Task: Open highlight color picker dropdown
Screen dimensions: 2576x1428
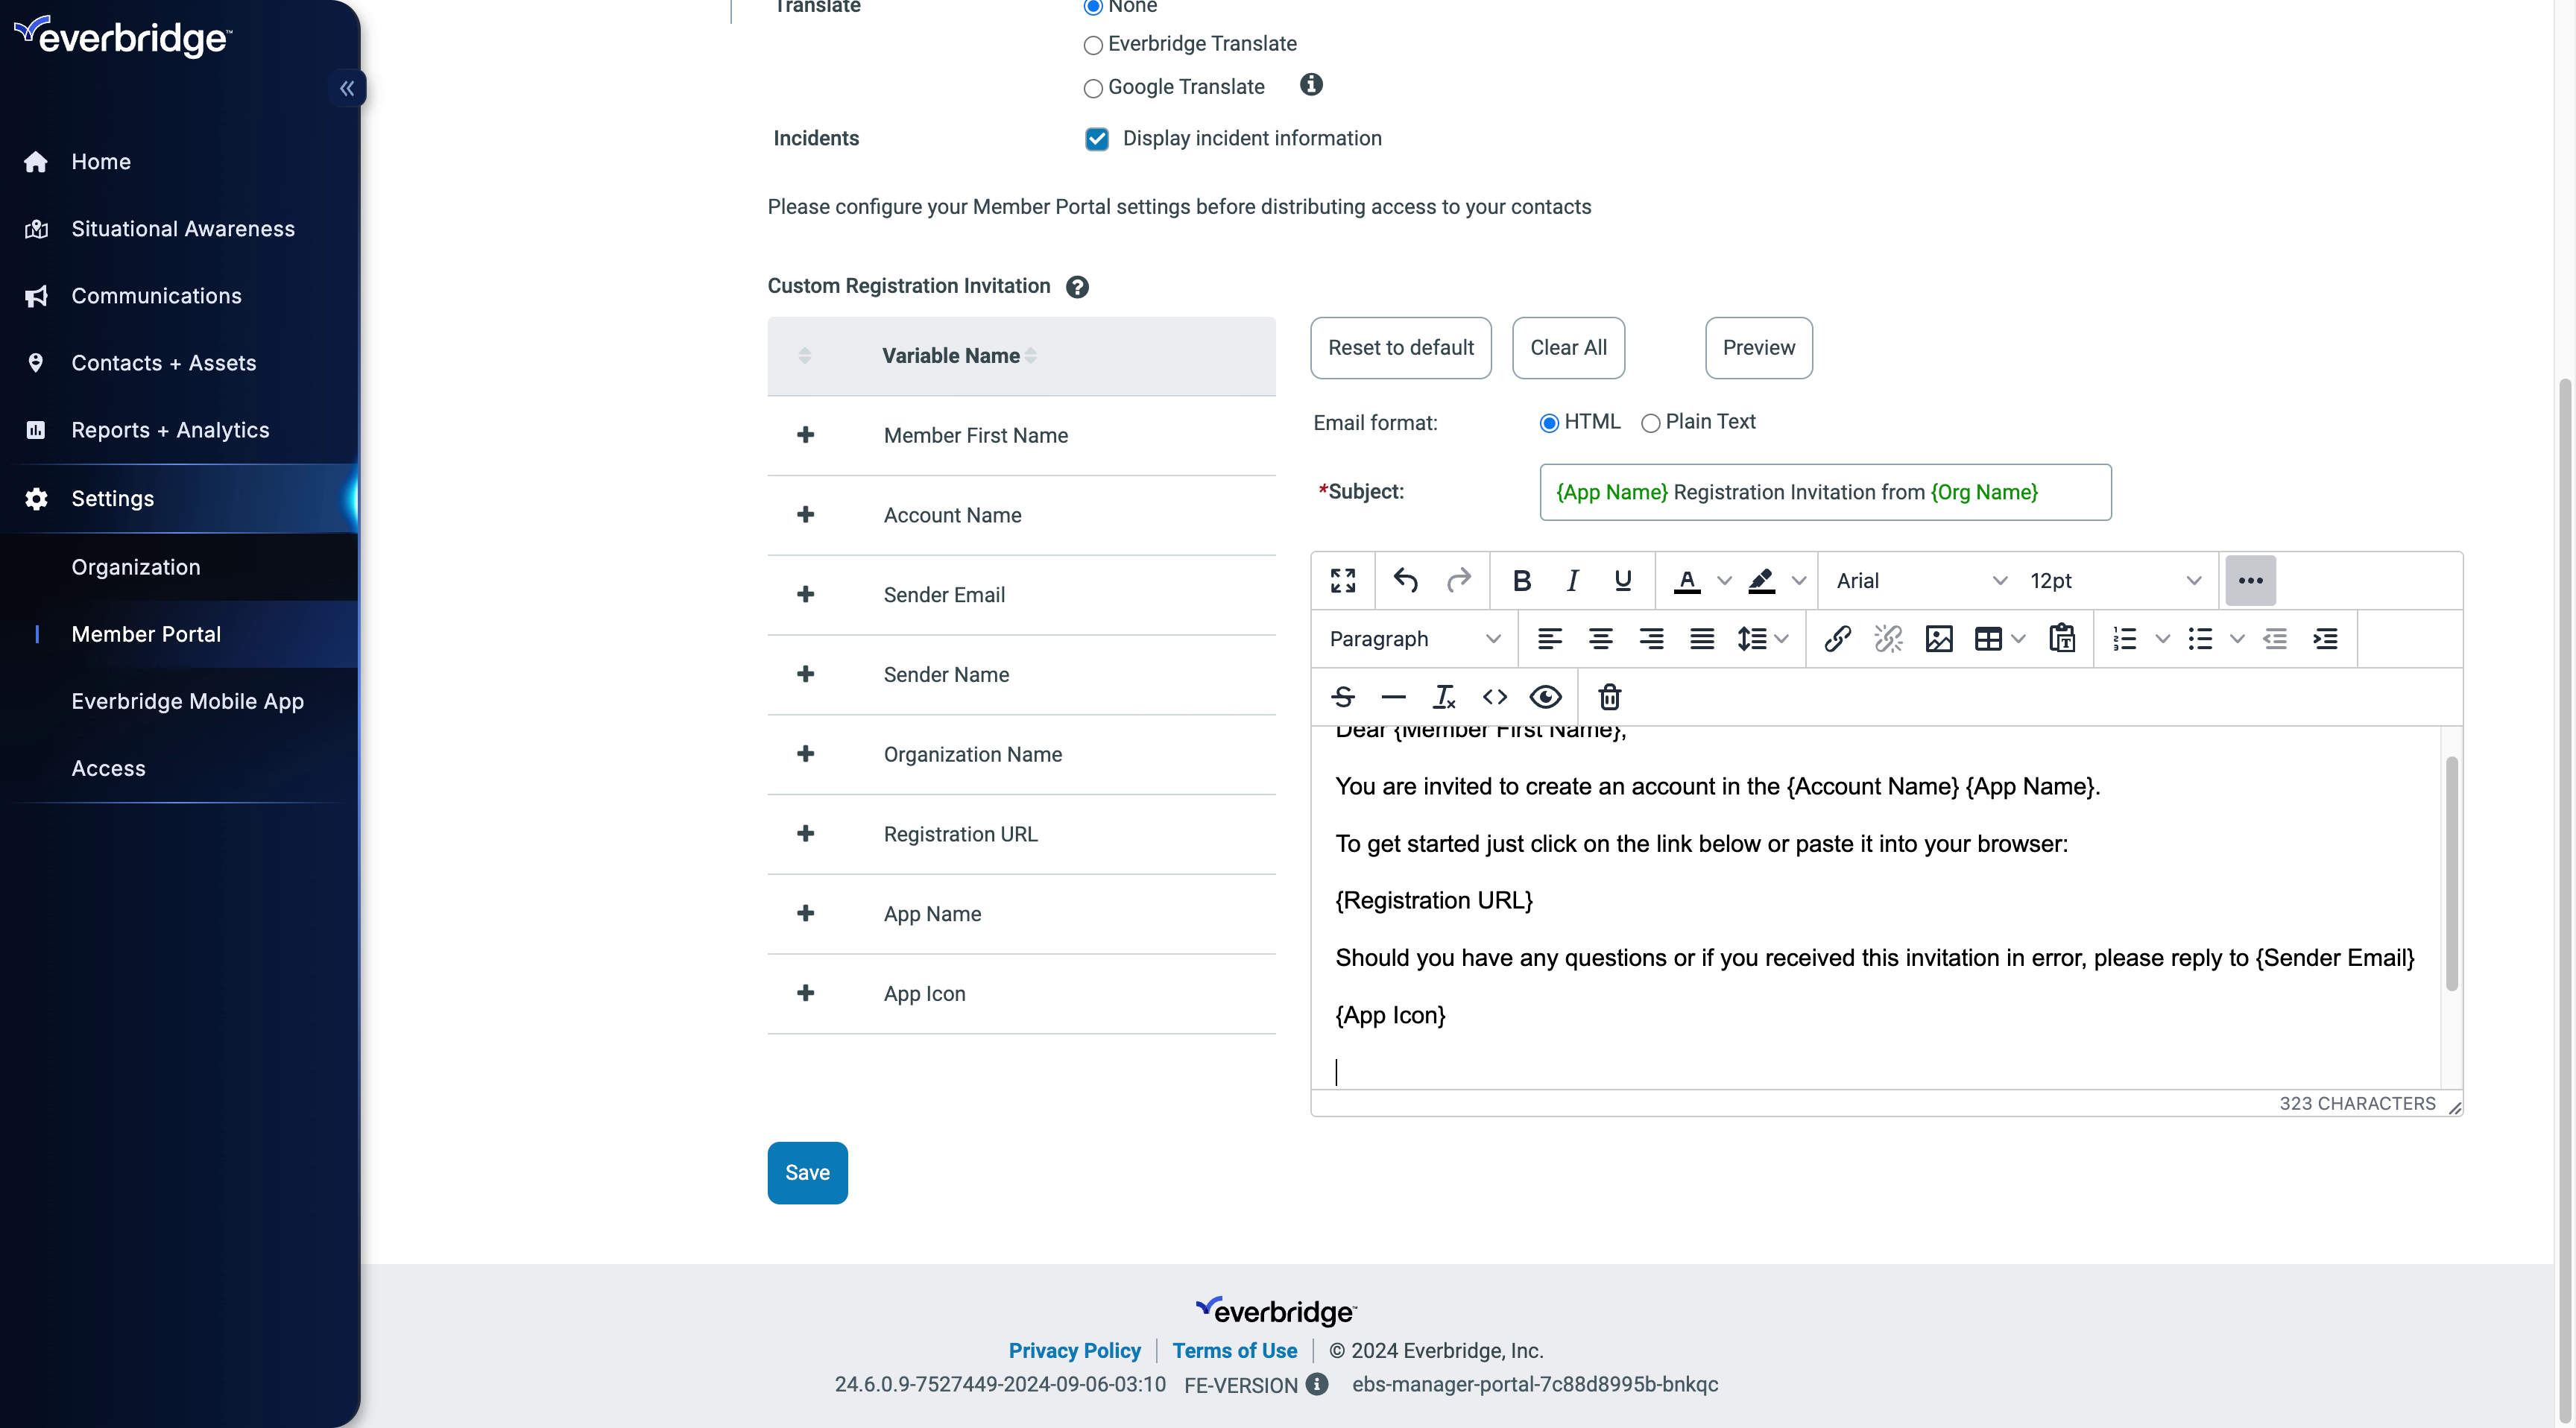Action: 1799,581
